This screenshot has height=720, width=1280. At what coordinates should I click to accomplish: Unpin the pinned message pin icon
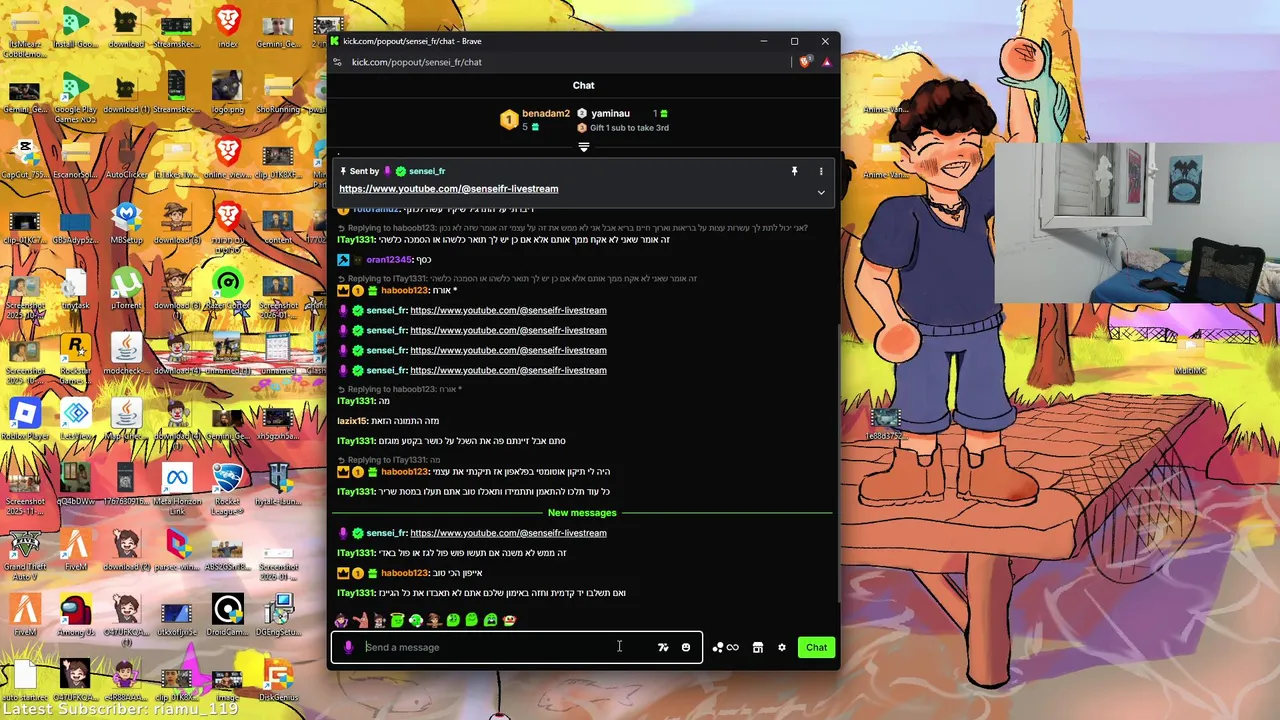coord(795,171)
